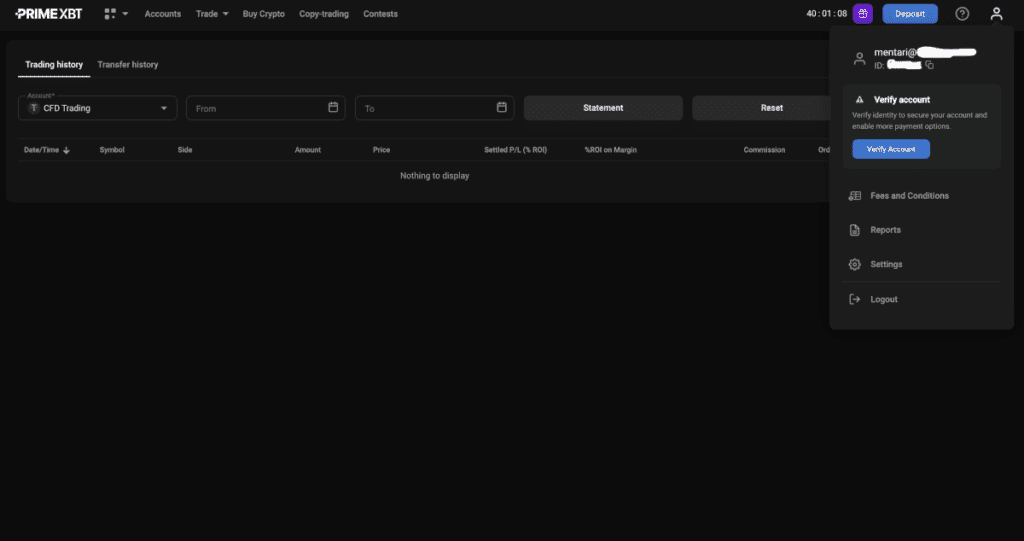This screenshot has width=1024, height=541.
Task: Click the Statement button
Action: [603, 108]
